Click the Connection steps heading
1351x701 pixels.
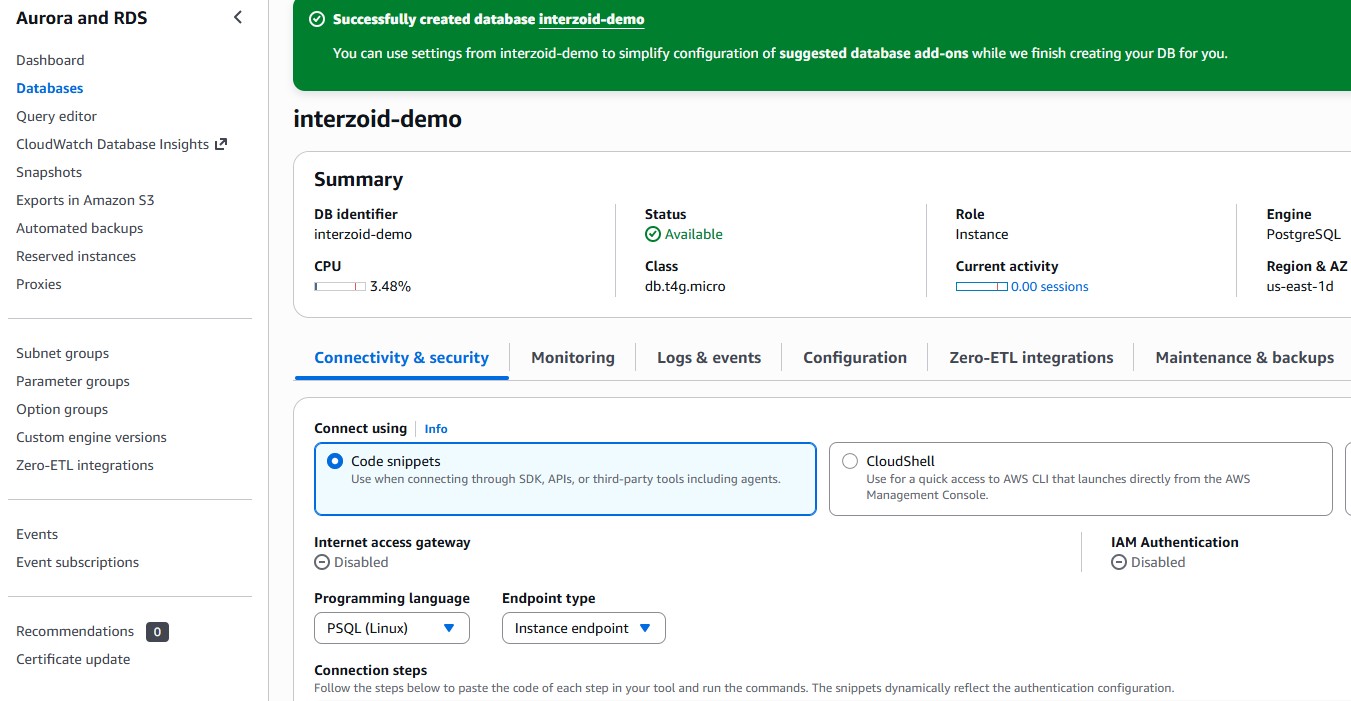point(371,670)
